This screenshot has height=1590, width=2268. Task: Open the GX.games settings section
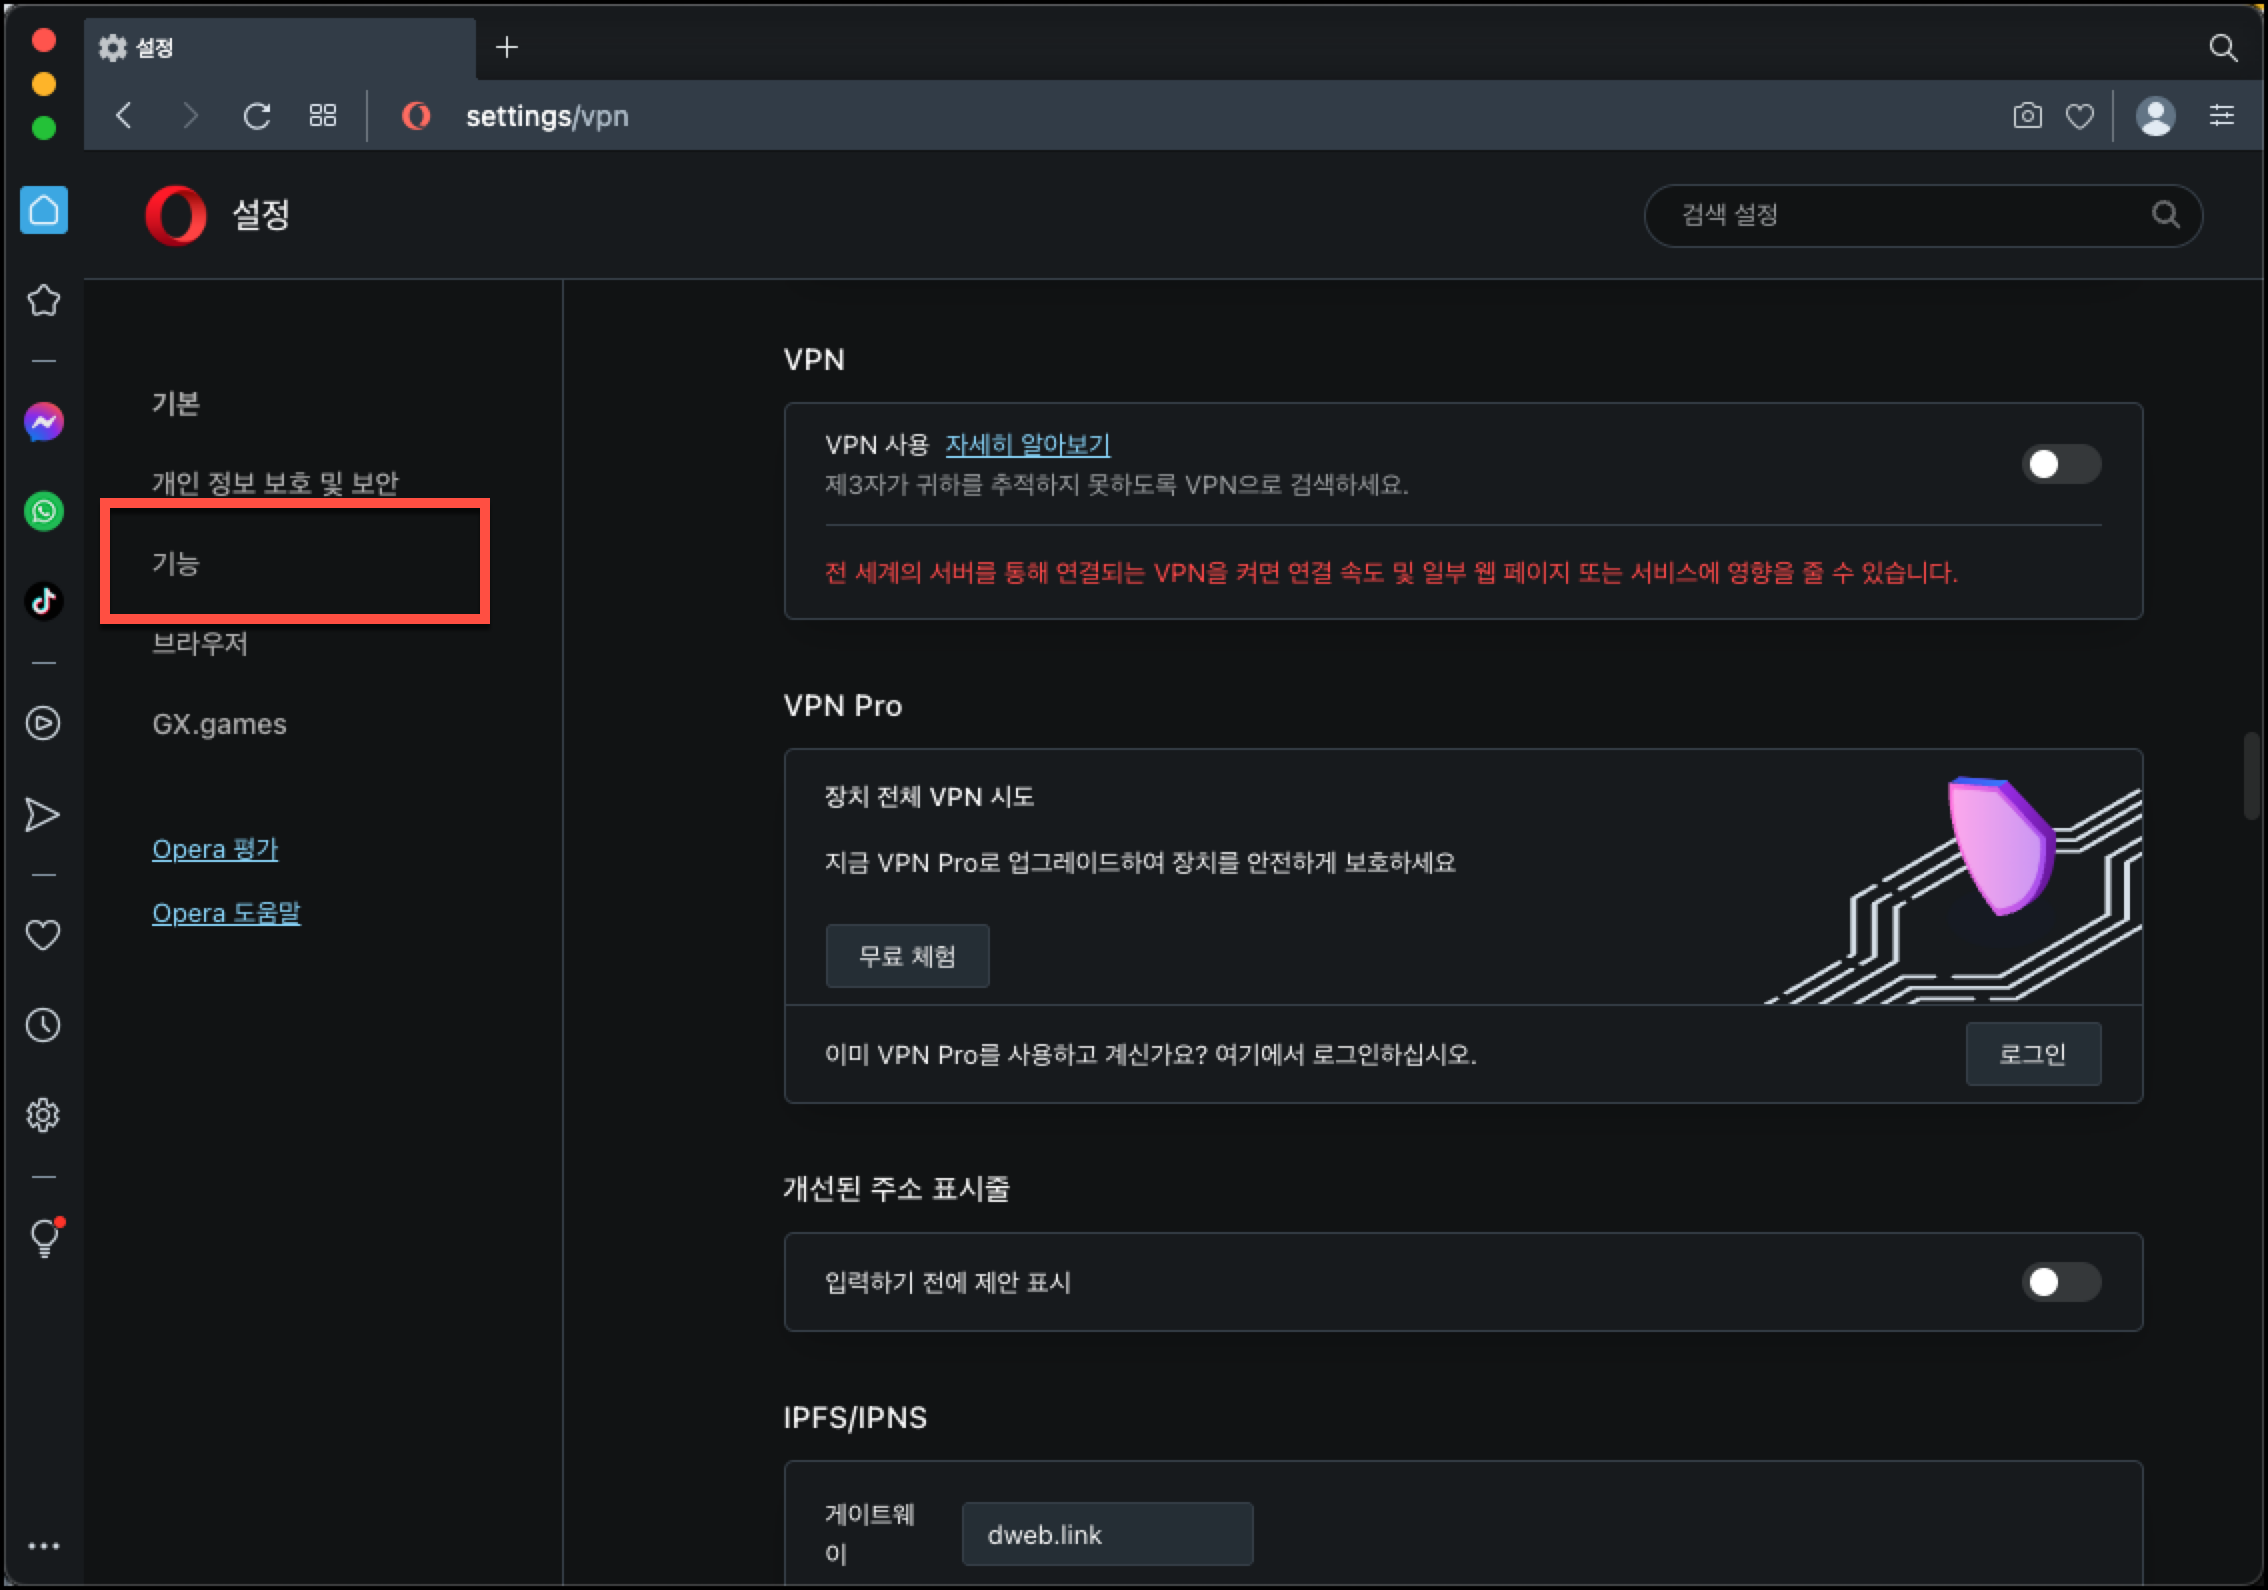(x=219, y=724)
